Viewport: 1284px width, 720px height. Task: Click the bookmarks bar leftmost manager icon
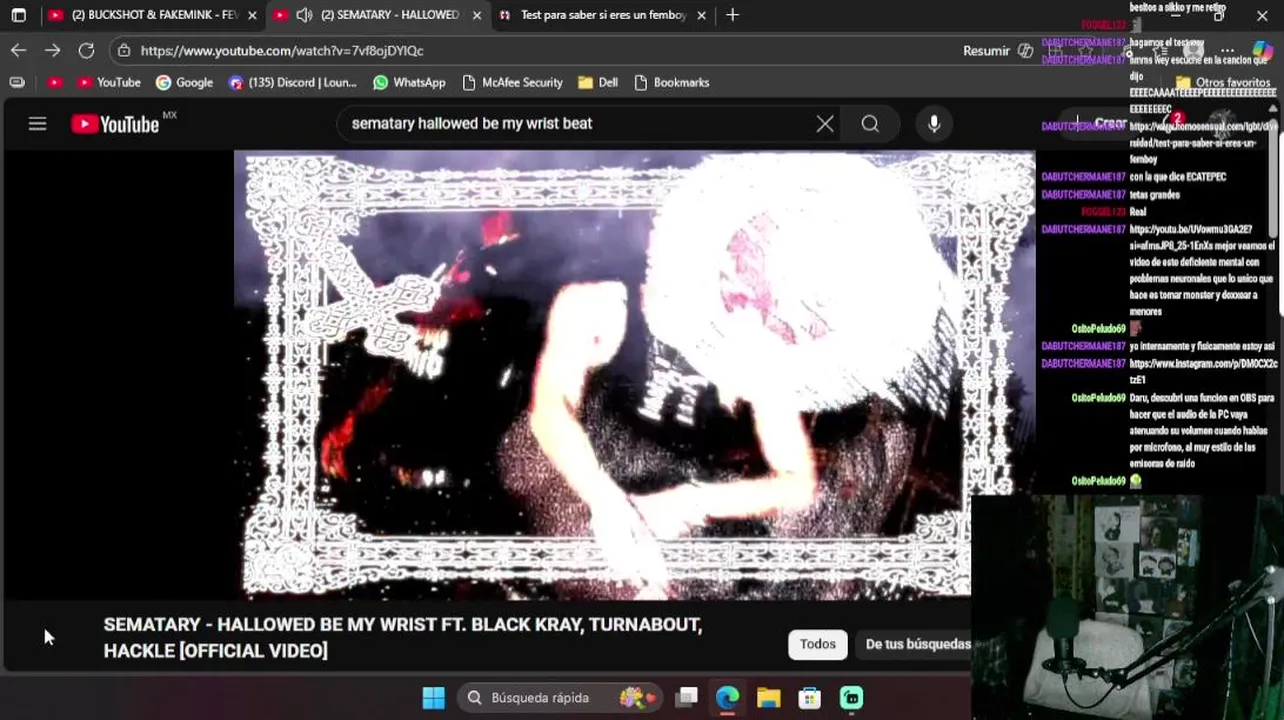coord(17,82)
